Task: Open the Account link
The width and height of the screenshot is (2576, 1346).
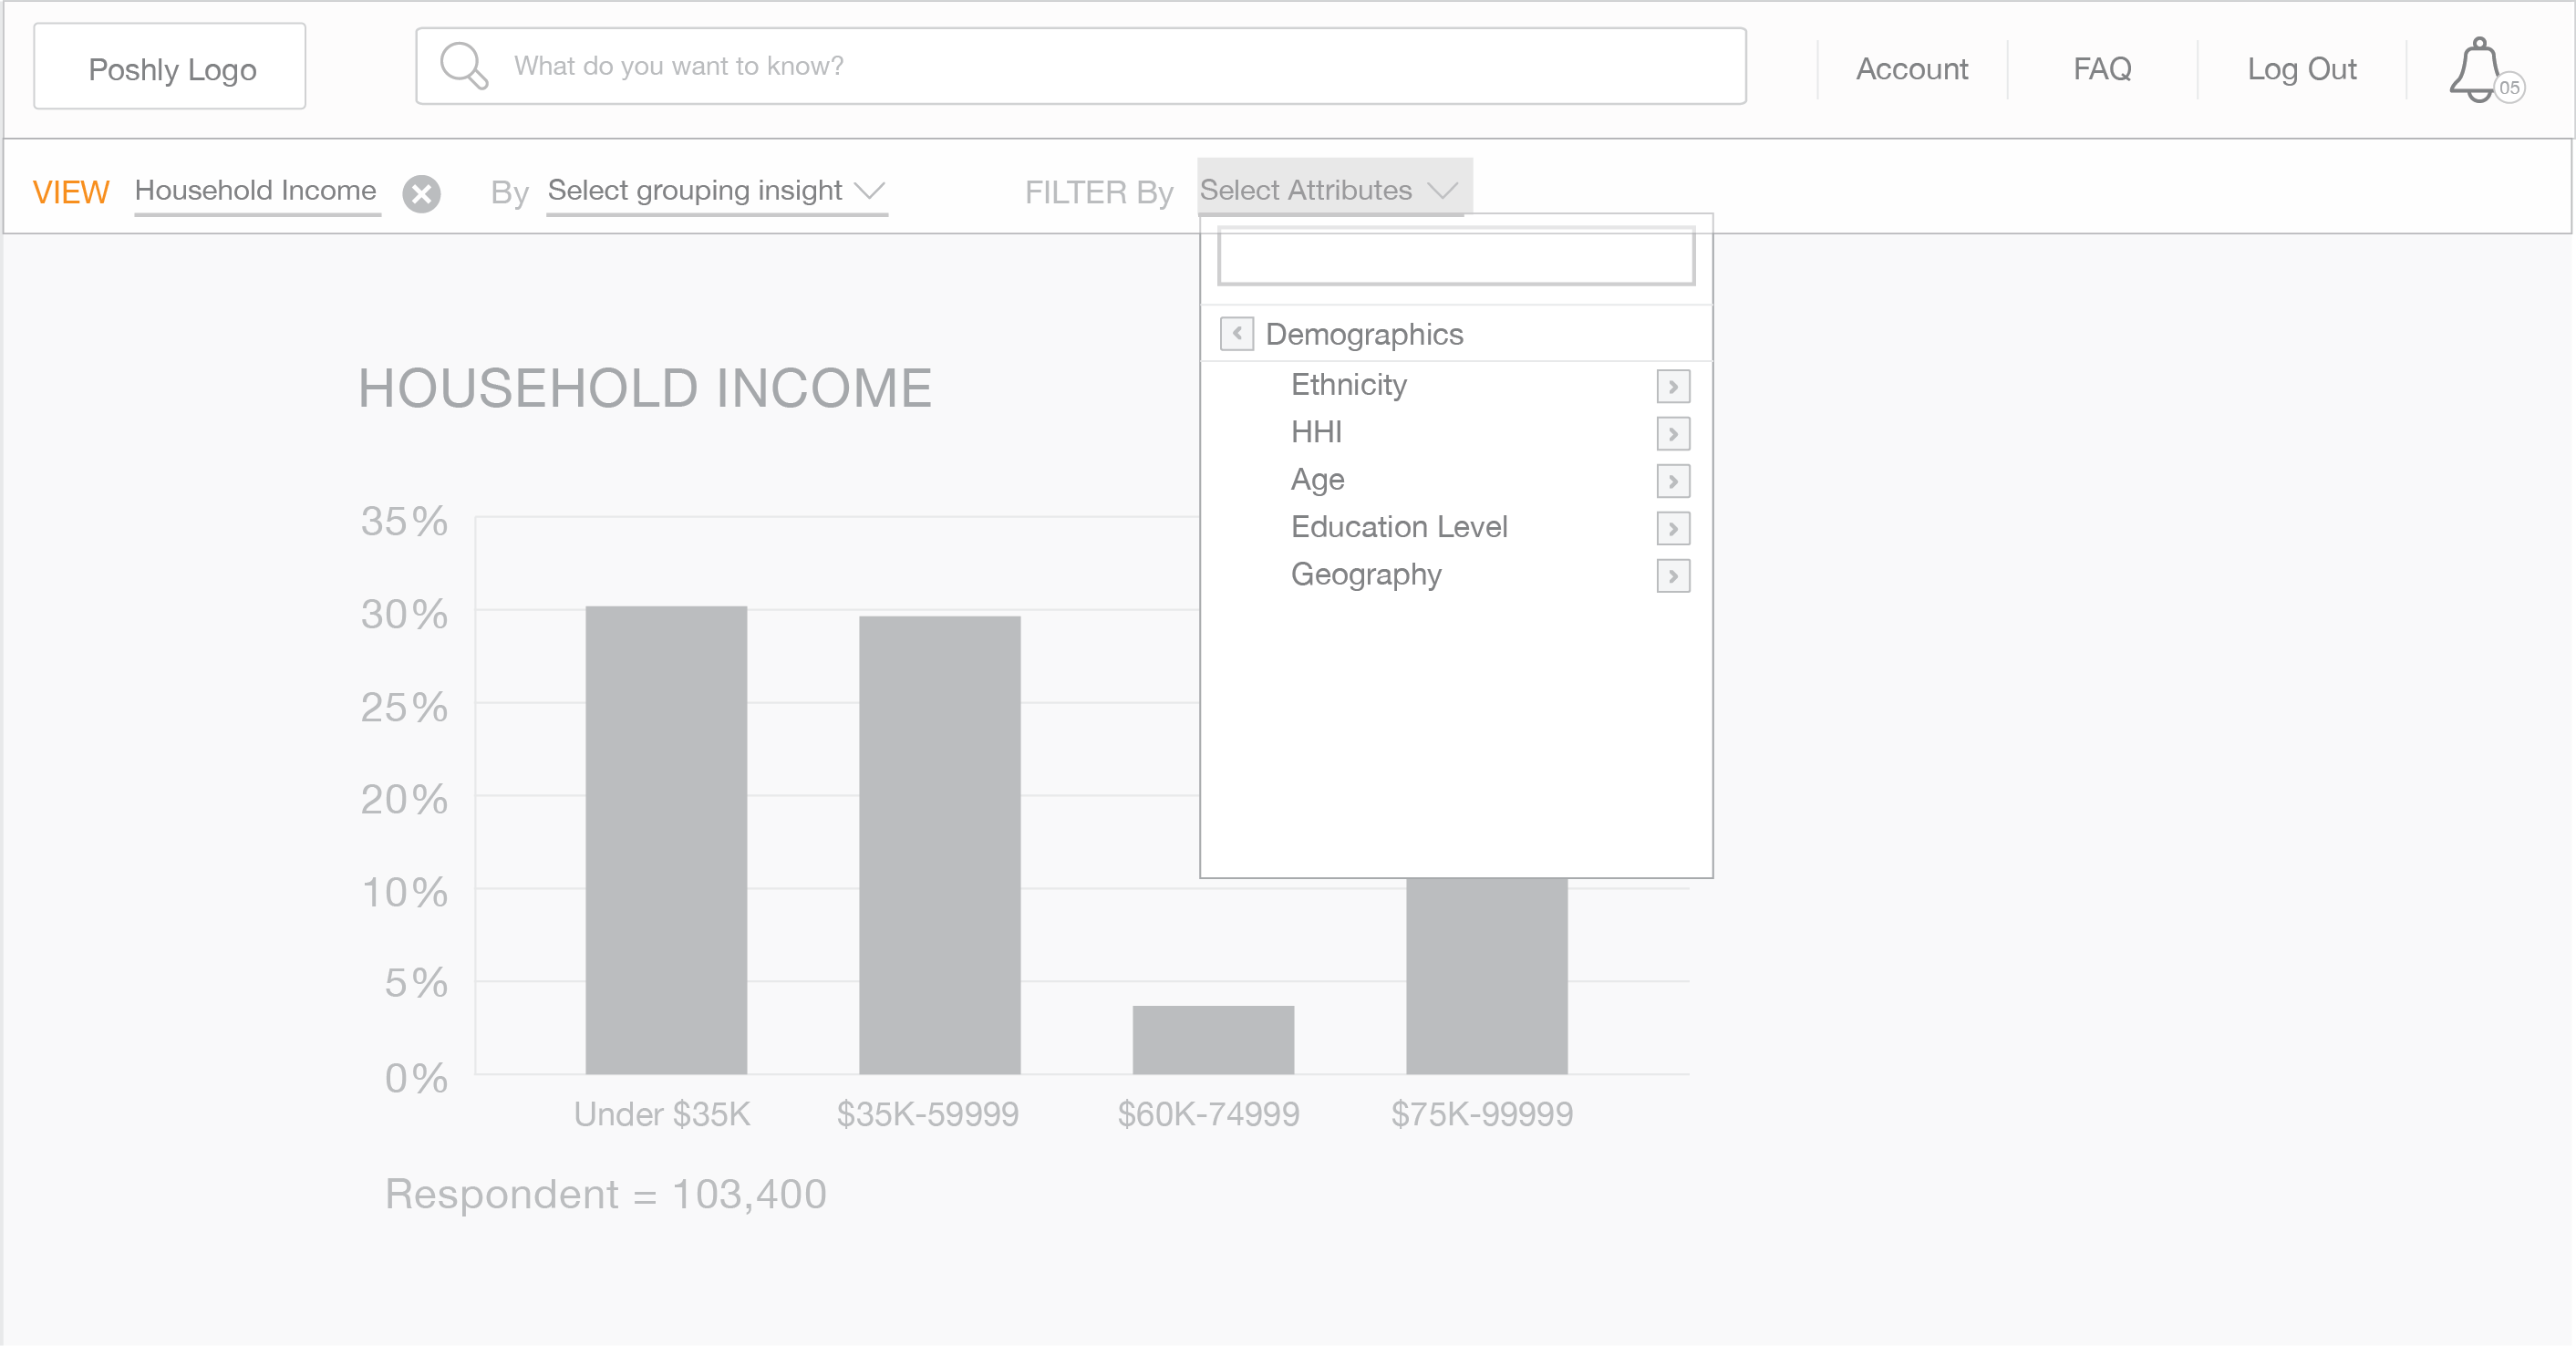Action: 1912,69
